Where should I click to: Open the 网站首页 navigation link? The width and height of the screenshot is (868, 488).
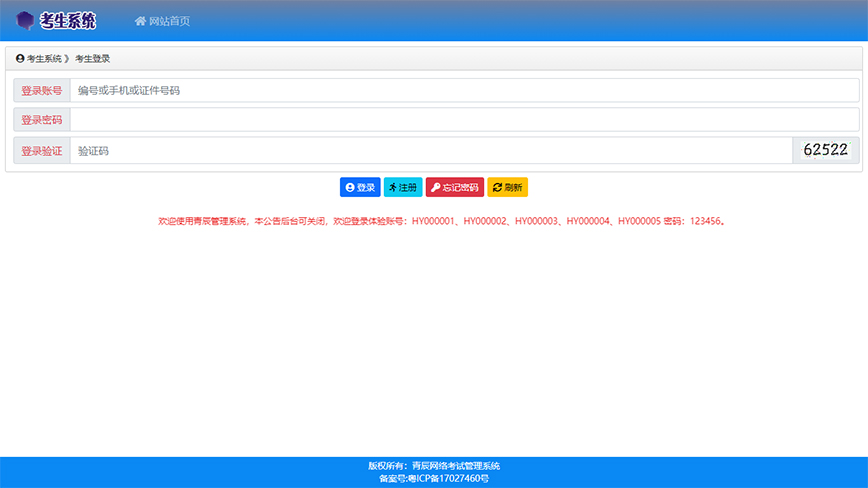pyautogui.click(x=169, y=21)
